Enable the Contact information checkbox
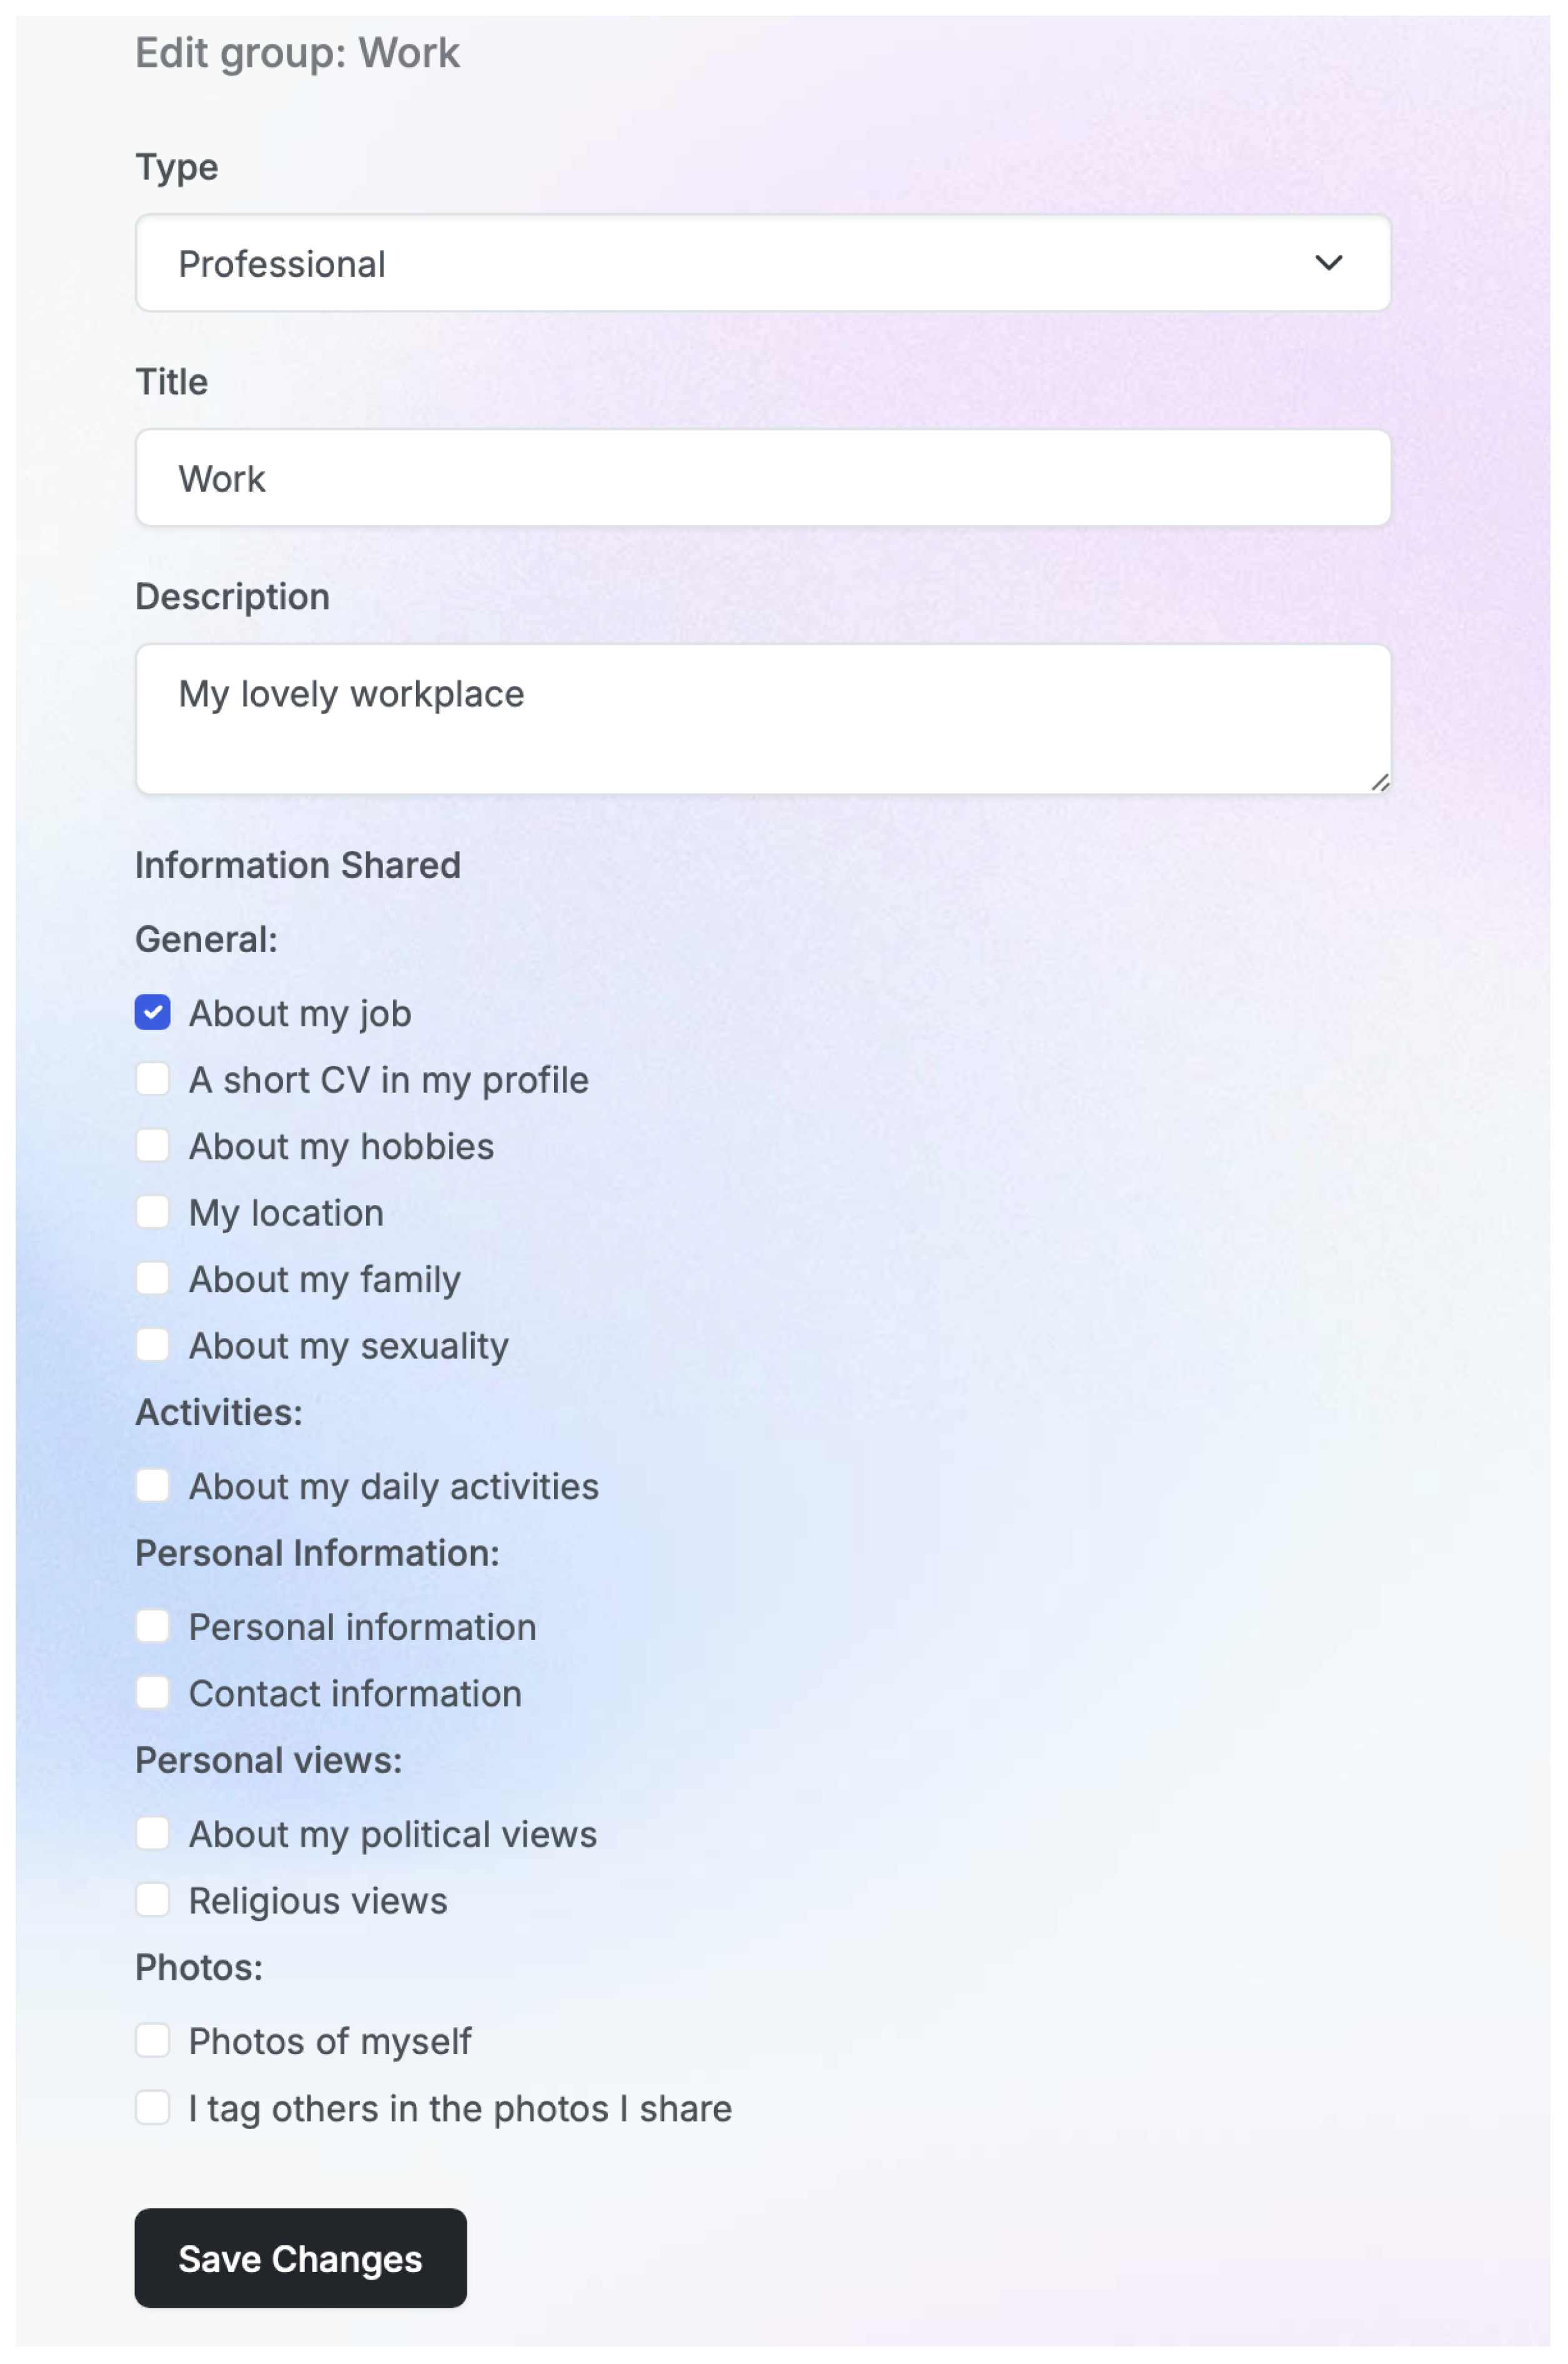 [153, 1693]
